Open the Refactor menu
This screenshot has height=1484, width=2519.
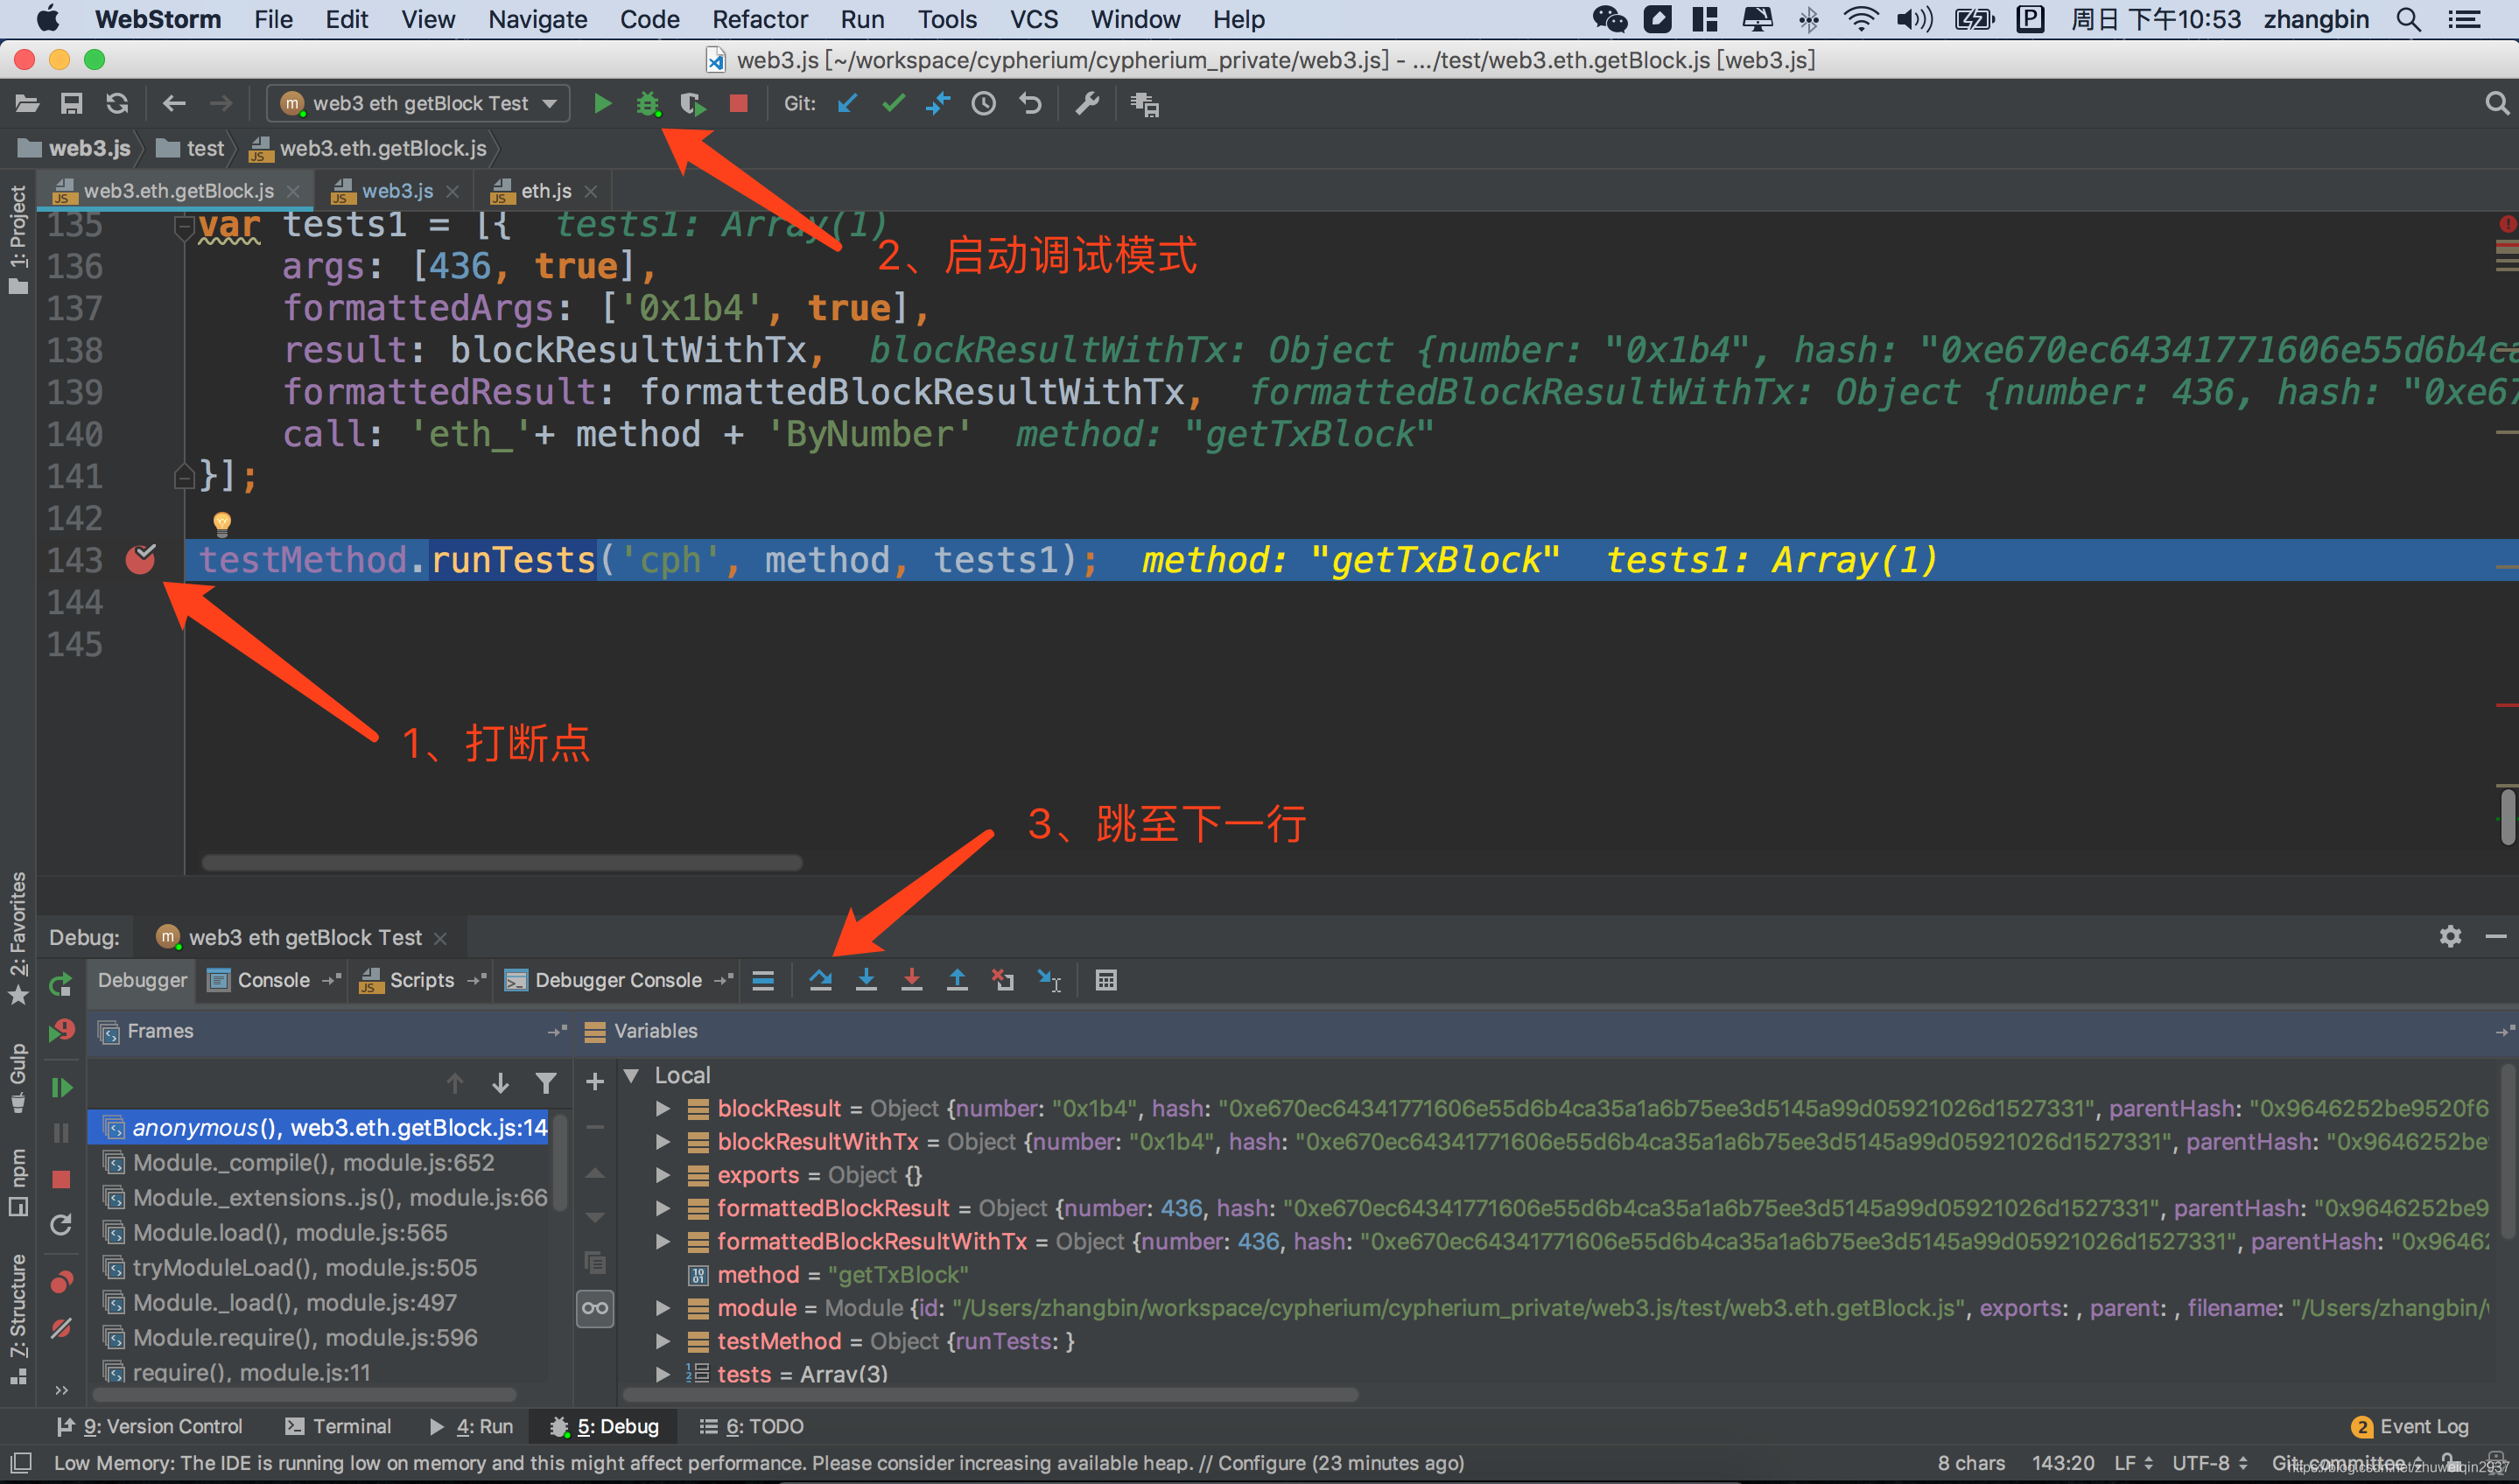(x=759, y=19)
